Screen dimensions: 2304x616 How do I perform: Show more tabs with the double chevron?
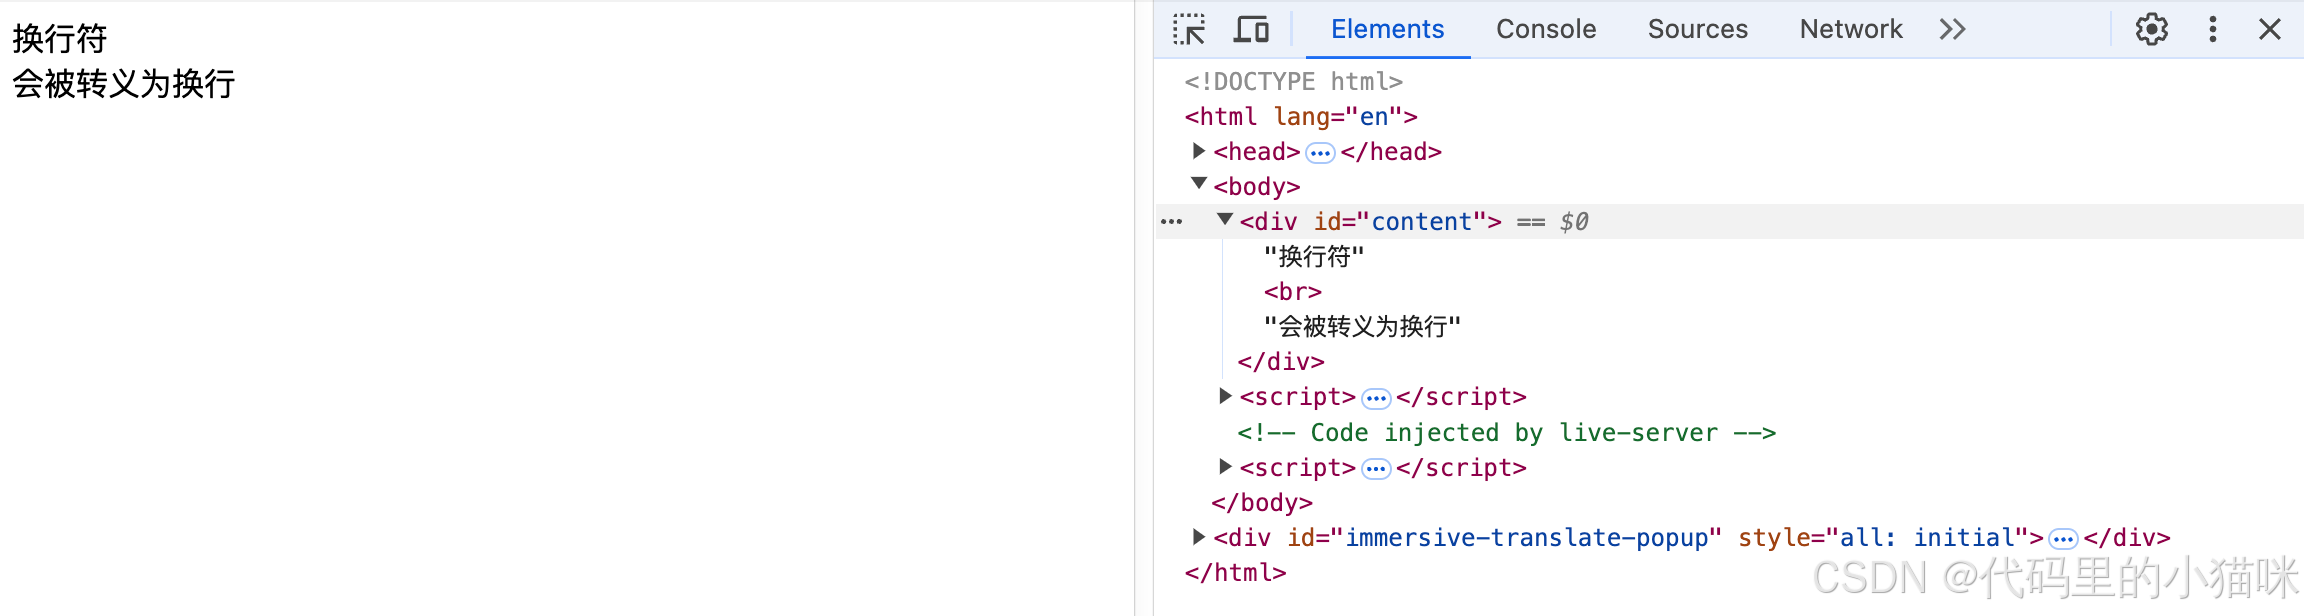pyautogui.click(x=1952, y=29)
